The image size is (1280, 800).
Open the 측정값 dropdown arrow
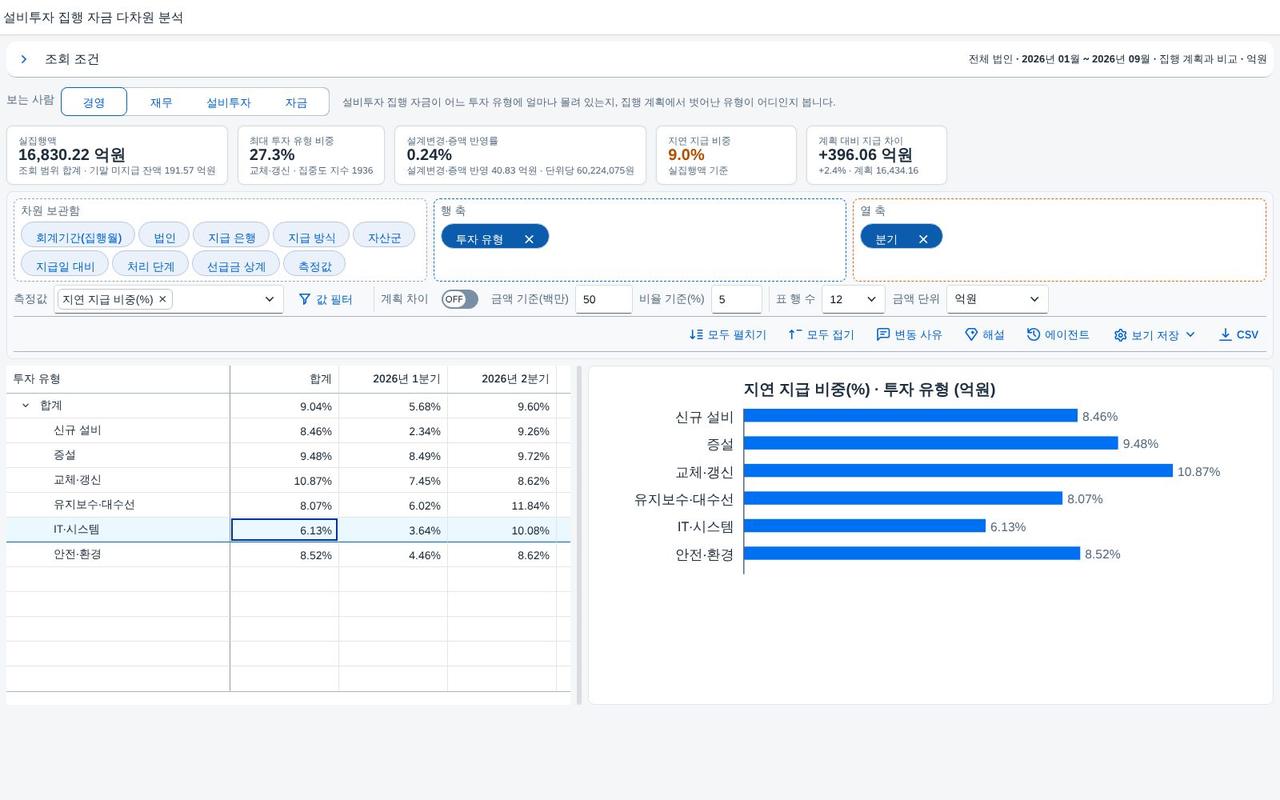coord(269,299)
